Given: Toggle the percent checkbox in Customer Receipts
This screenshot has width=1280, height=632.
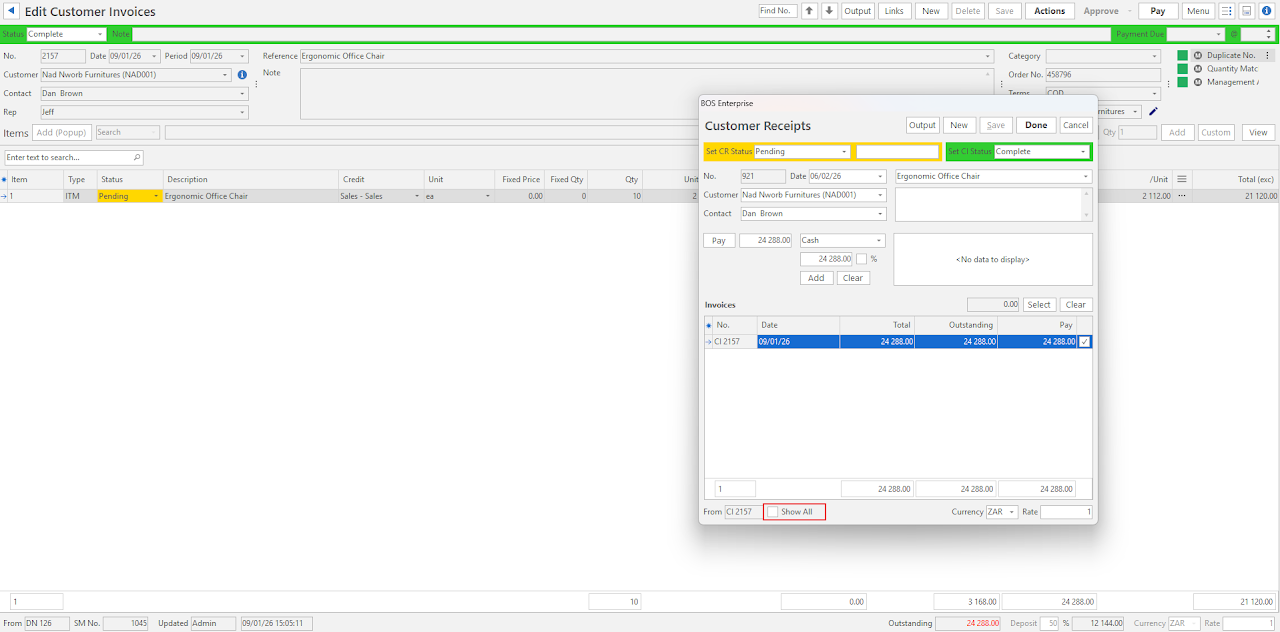Looking at the screenshot, I should 862,259.
